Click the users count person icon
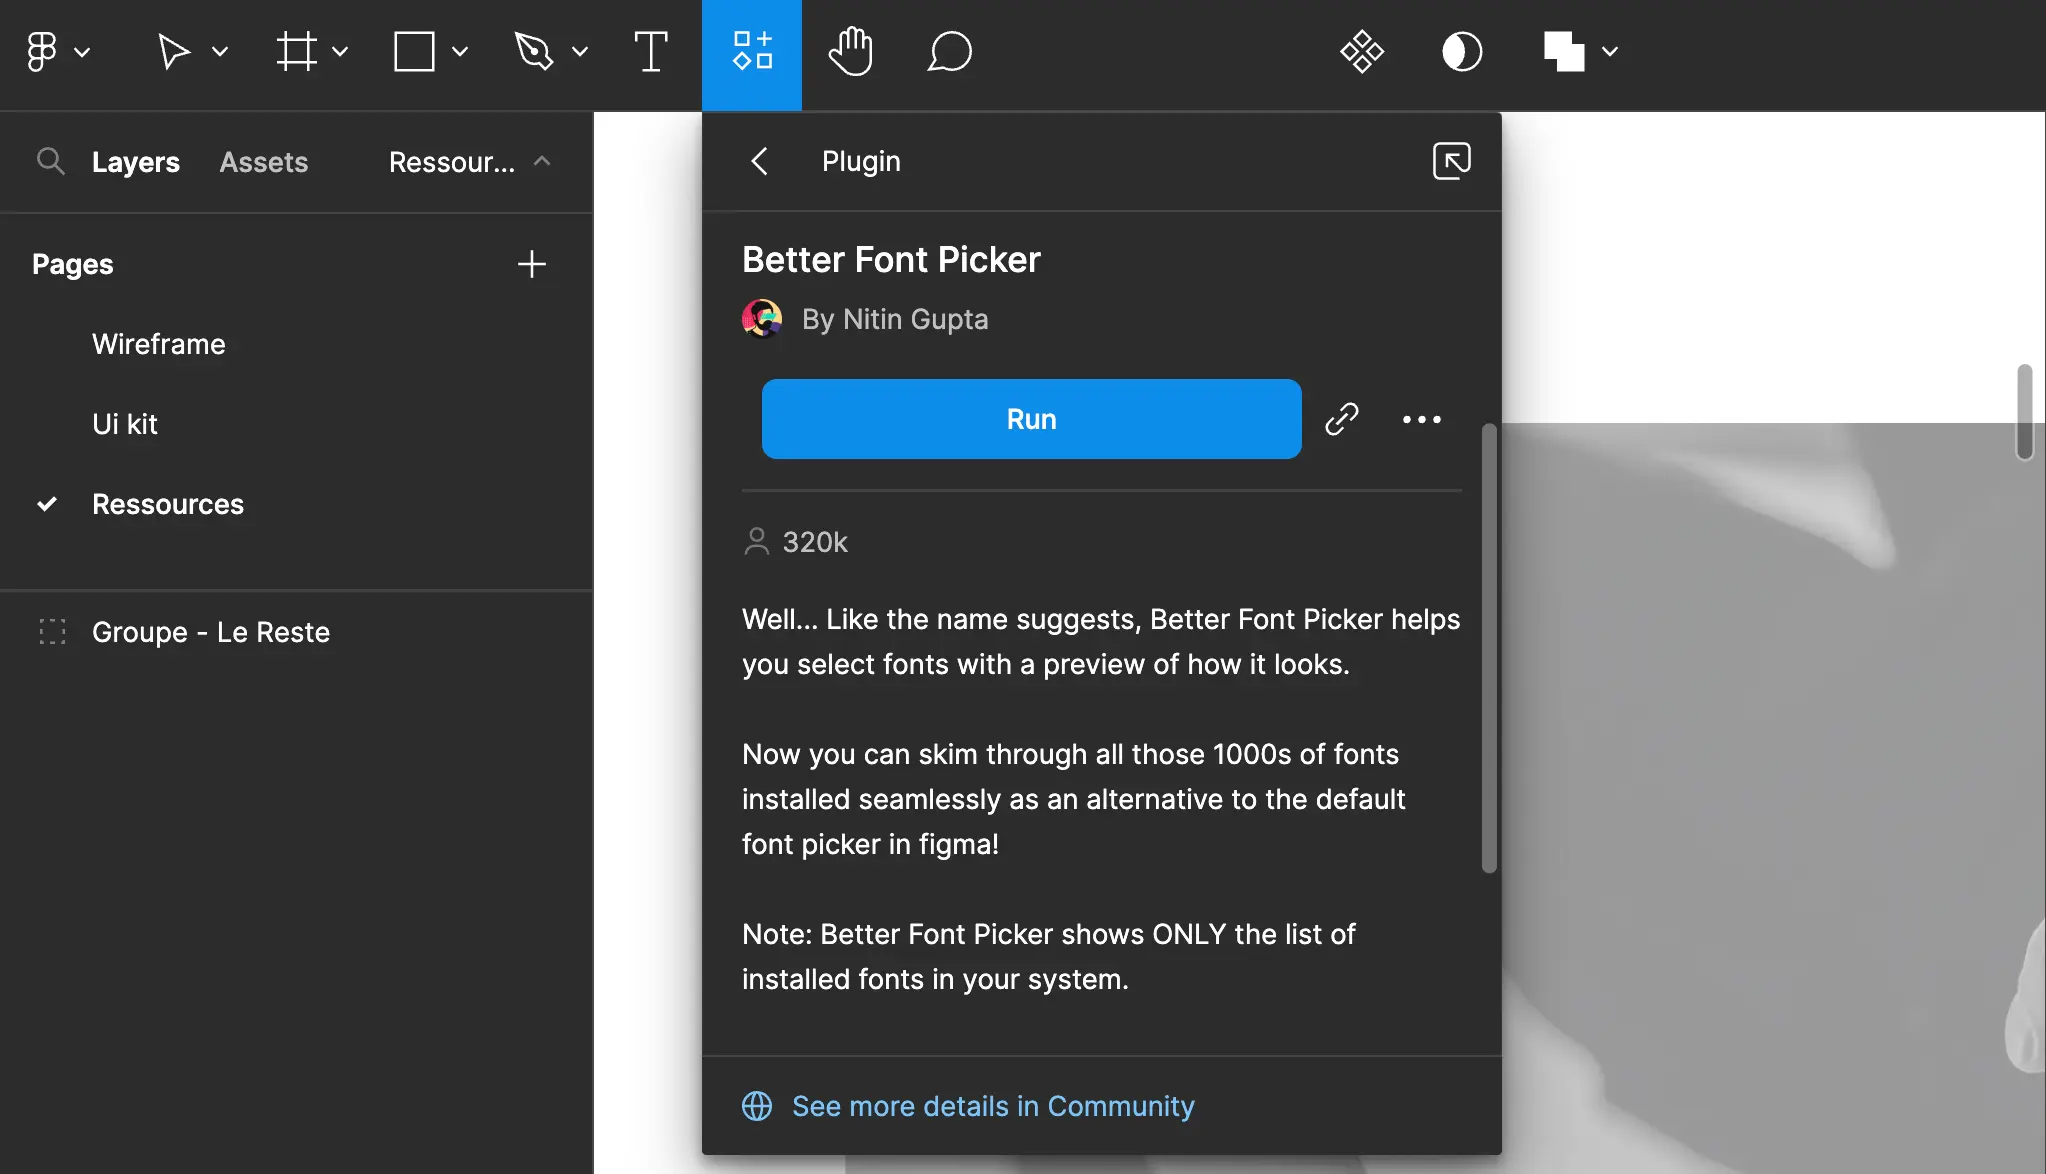The image size is (2046, 1174). (757, 541)
